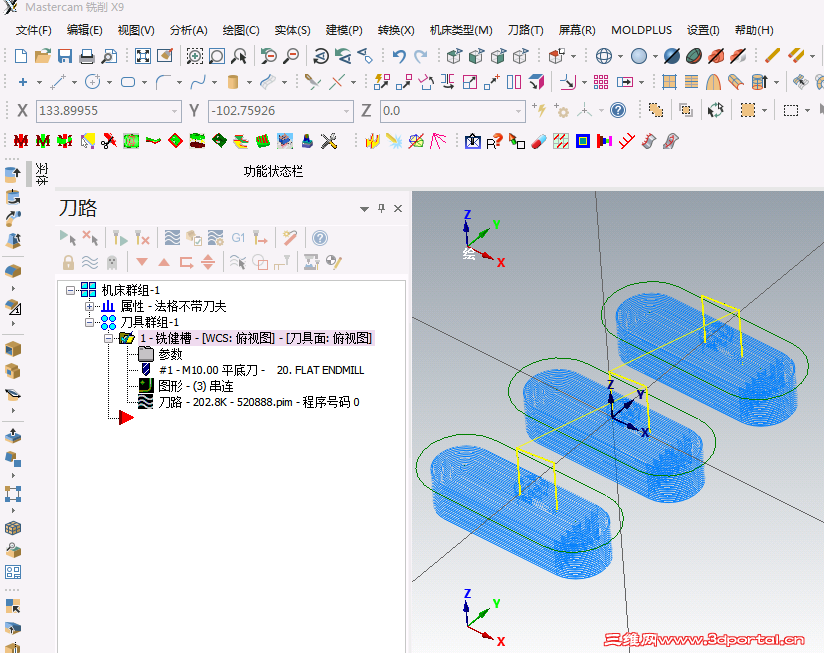The image size is (824, 653).
Task: Expand the 属性 - 法格不带刀夫 node
Action: [x=89, y=306]
